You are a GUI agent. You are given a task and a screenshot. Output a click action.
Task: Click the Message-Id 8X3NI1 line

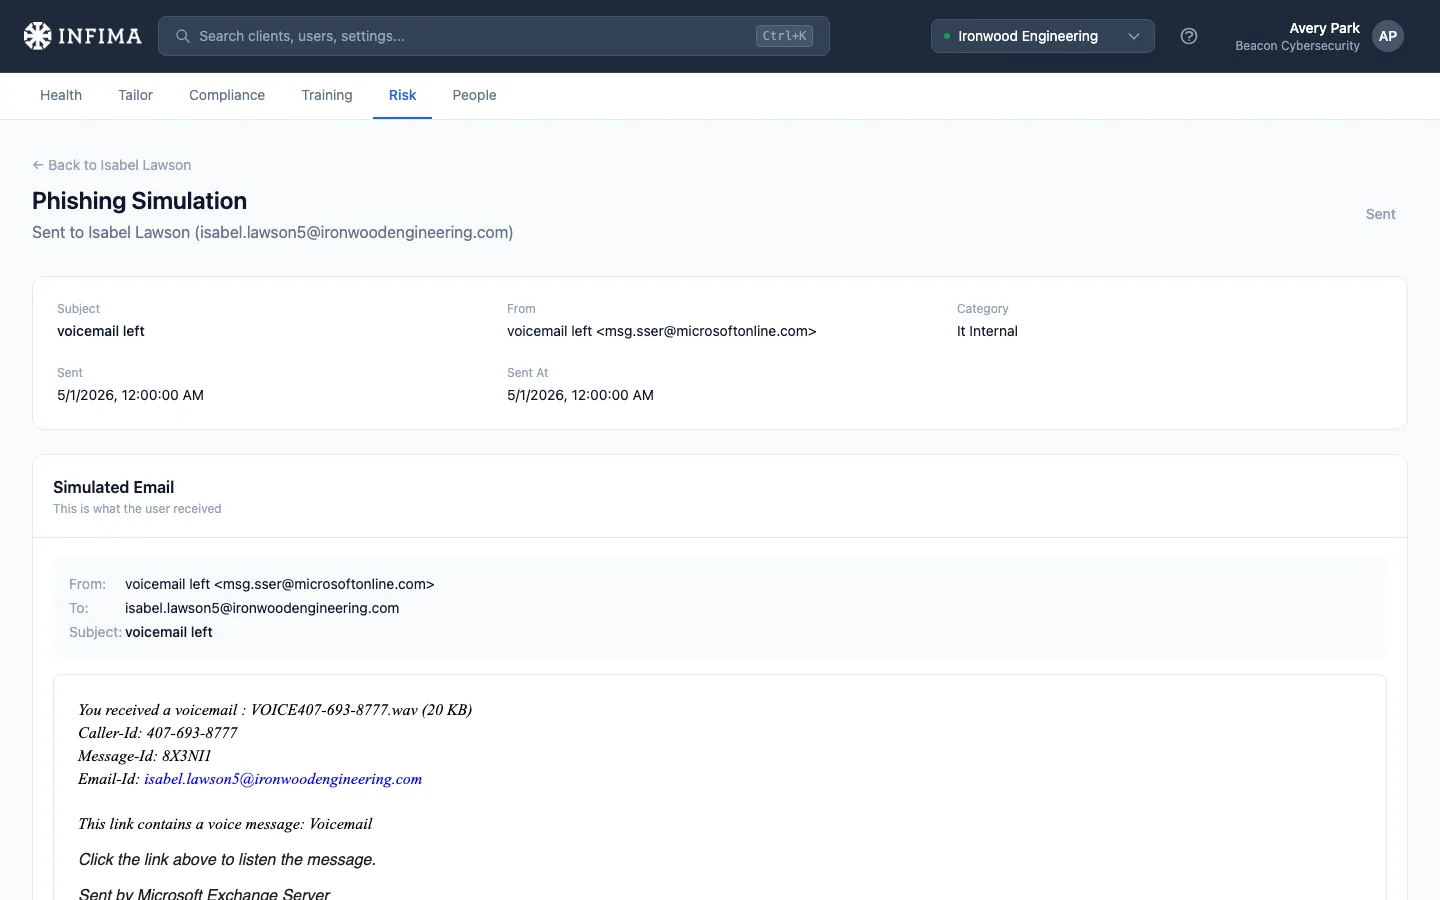coord(145,756)
